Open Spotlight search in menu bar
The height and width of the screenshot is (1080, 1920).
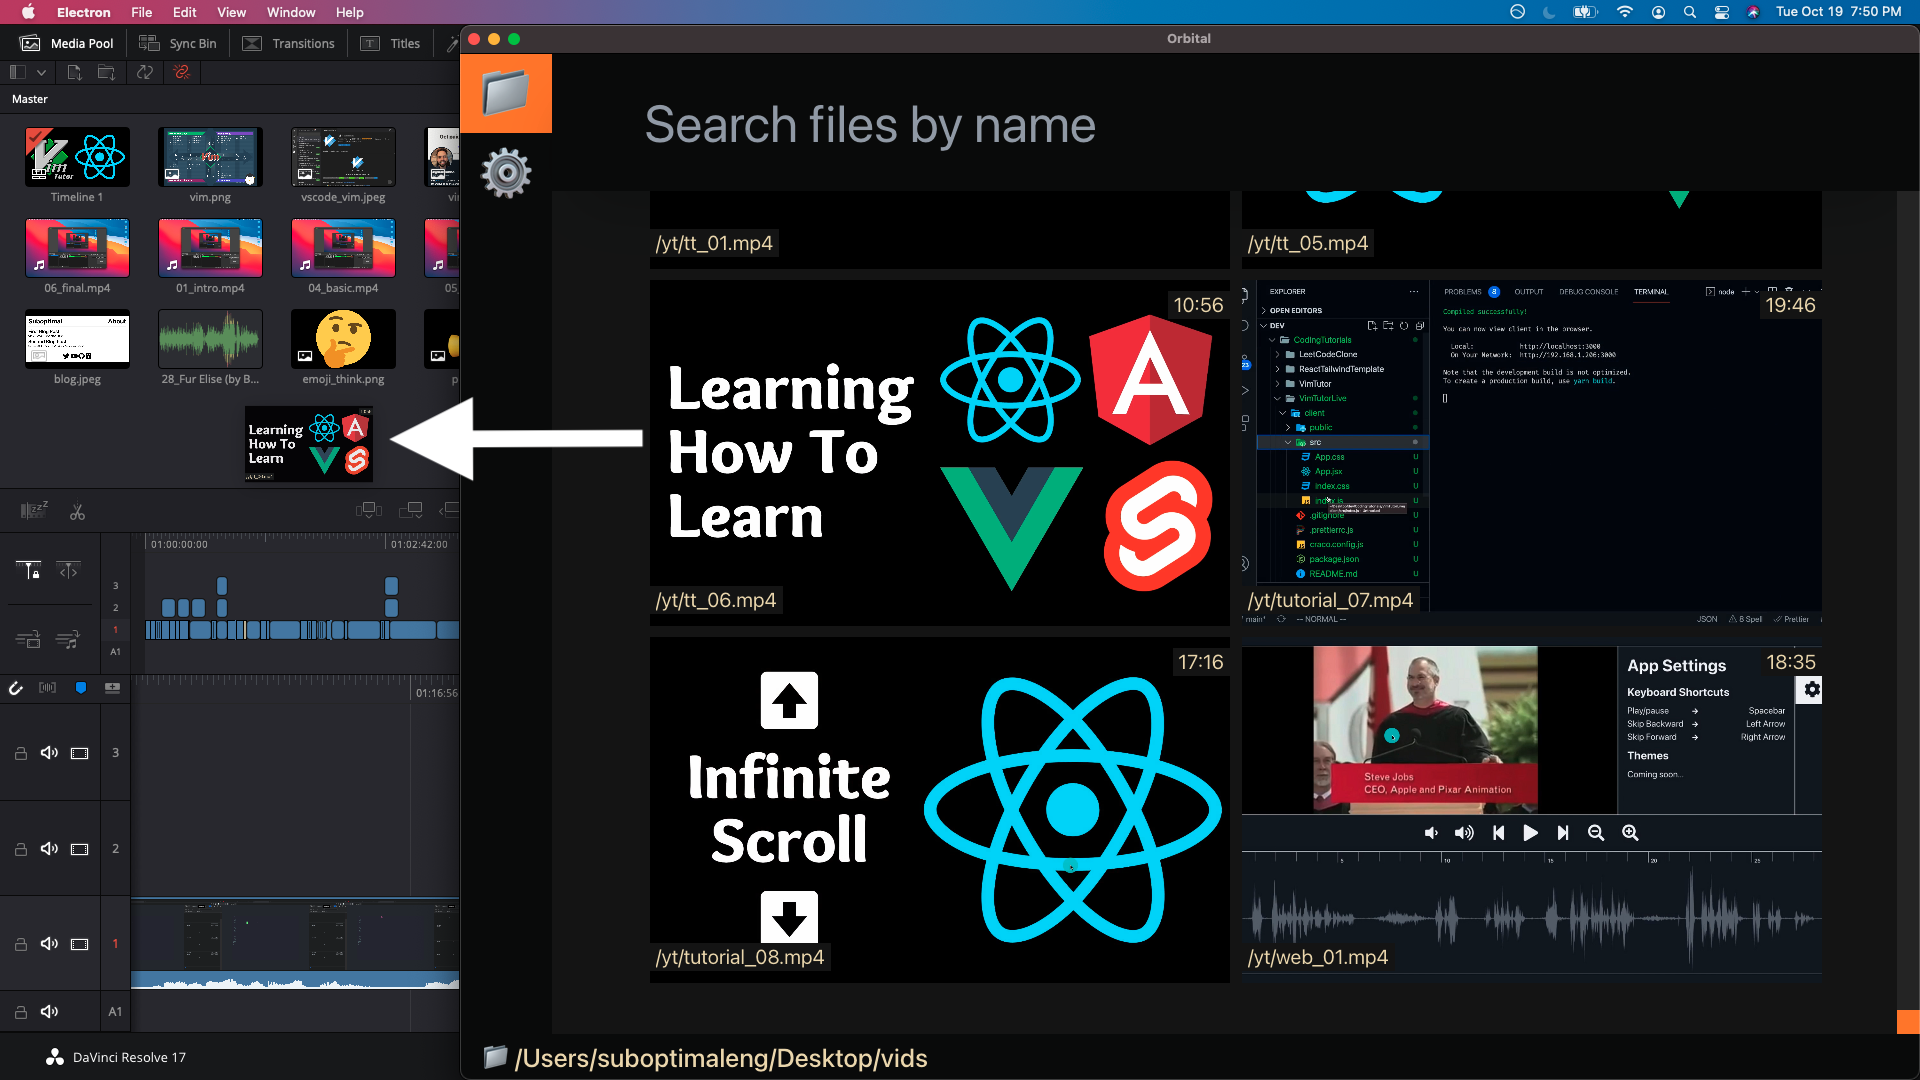1690,12
